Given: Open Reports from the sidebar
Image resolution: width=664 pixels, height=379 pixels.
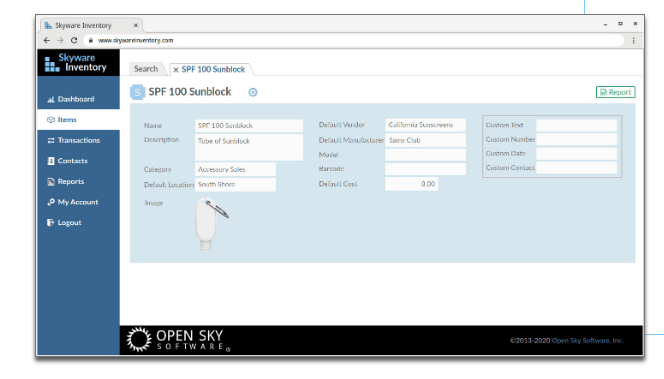Looking at the screenshot, I should (x=78, y=182).
